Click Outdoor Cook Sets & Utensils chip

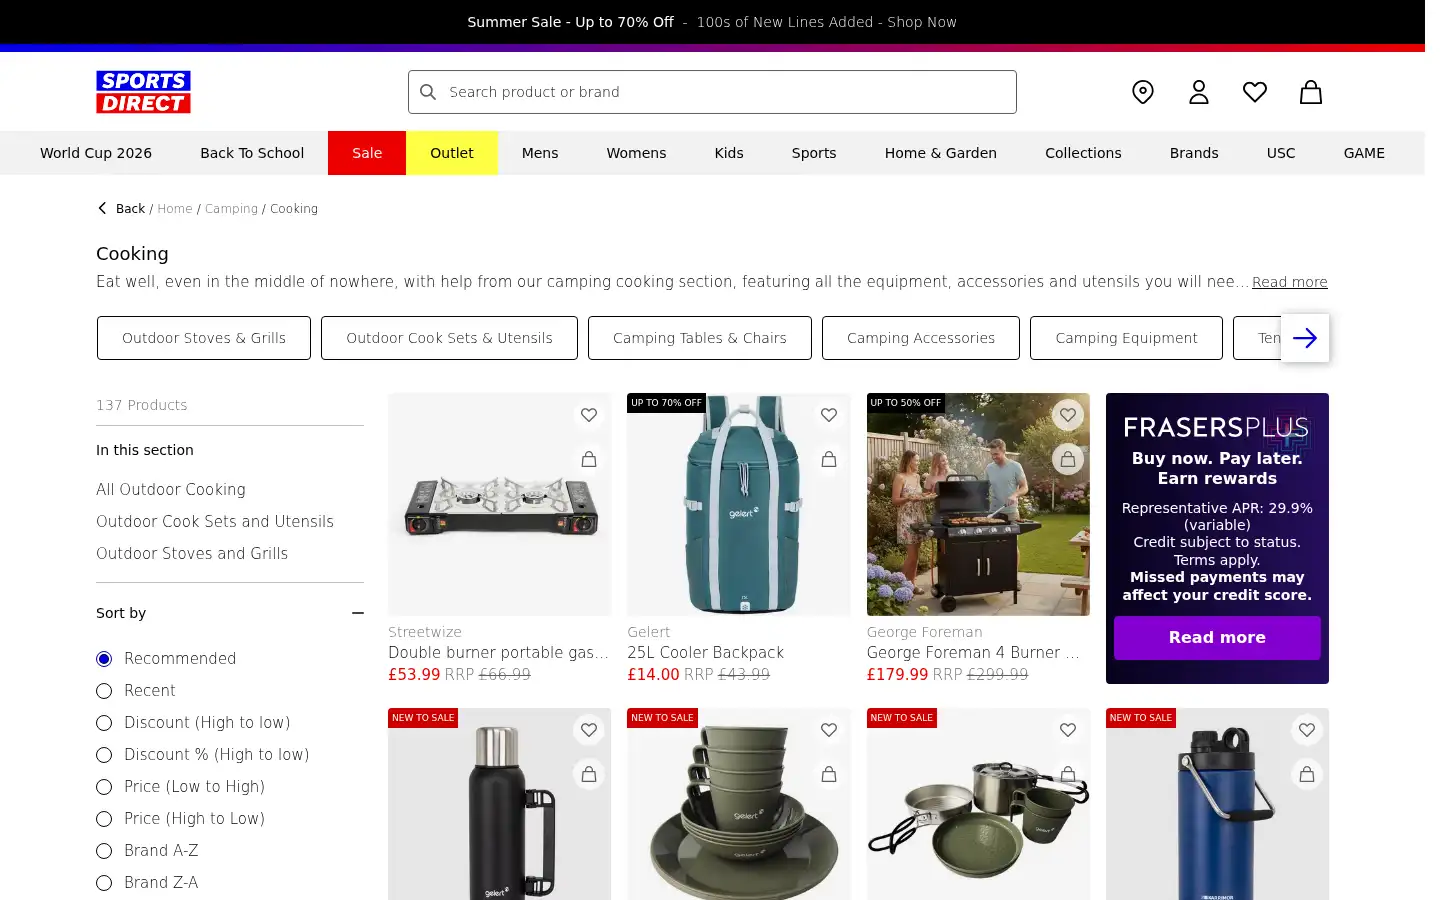449,338
